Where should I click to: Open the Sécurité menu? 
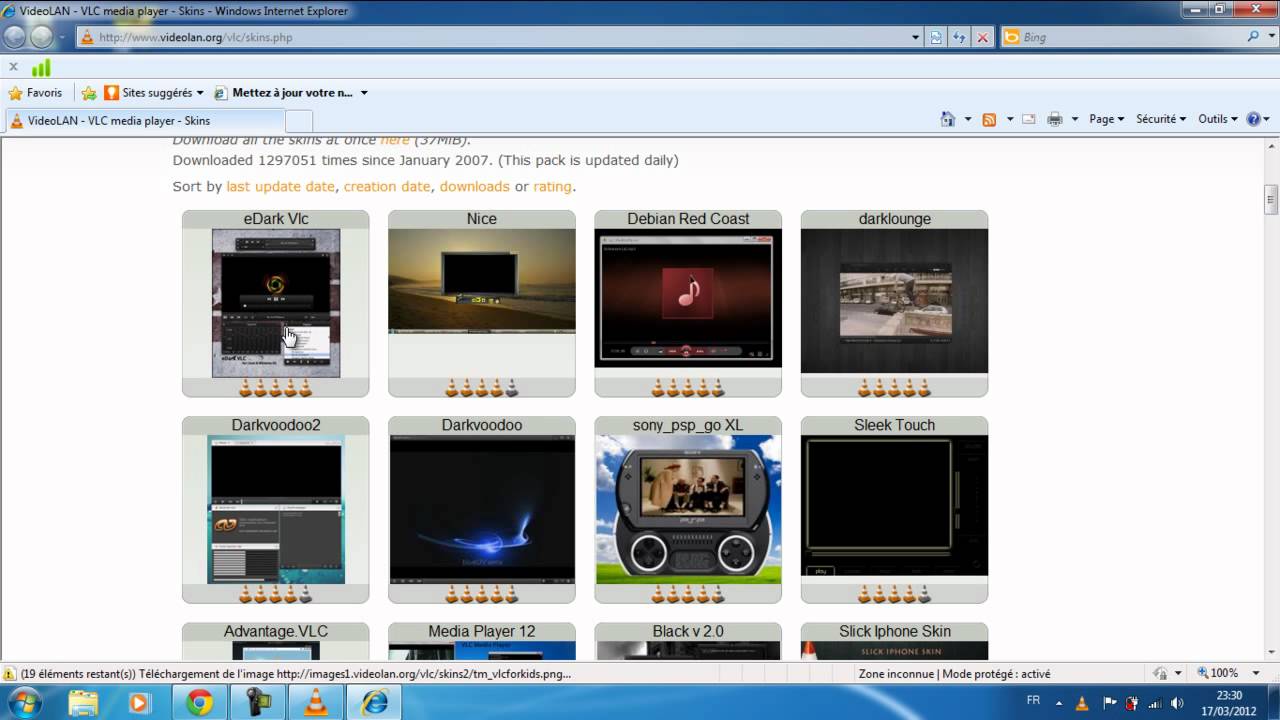pos(1161,119)
